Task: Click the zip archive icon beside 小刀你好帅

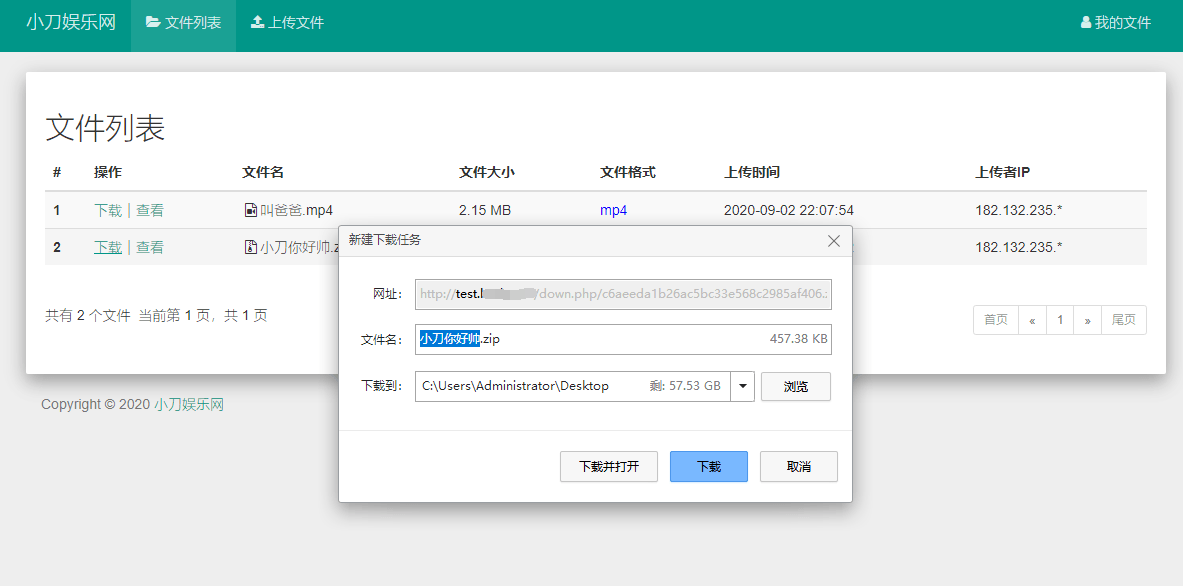Action: [251, 247]
